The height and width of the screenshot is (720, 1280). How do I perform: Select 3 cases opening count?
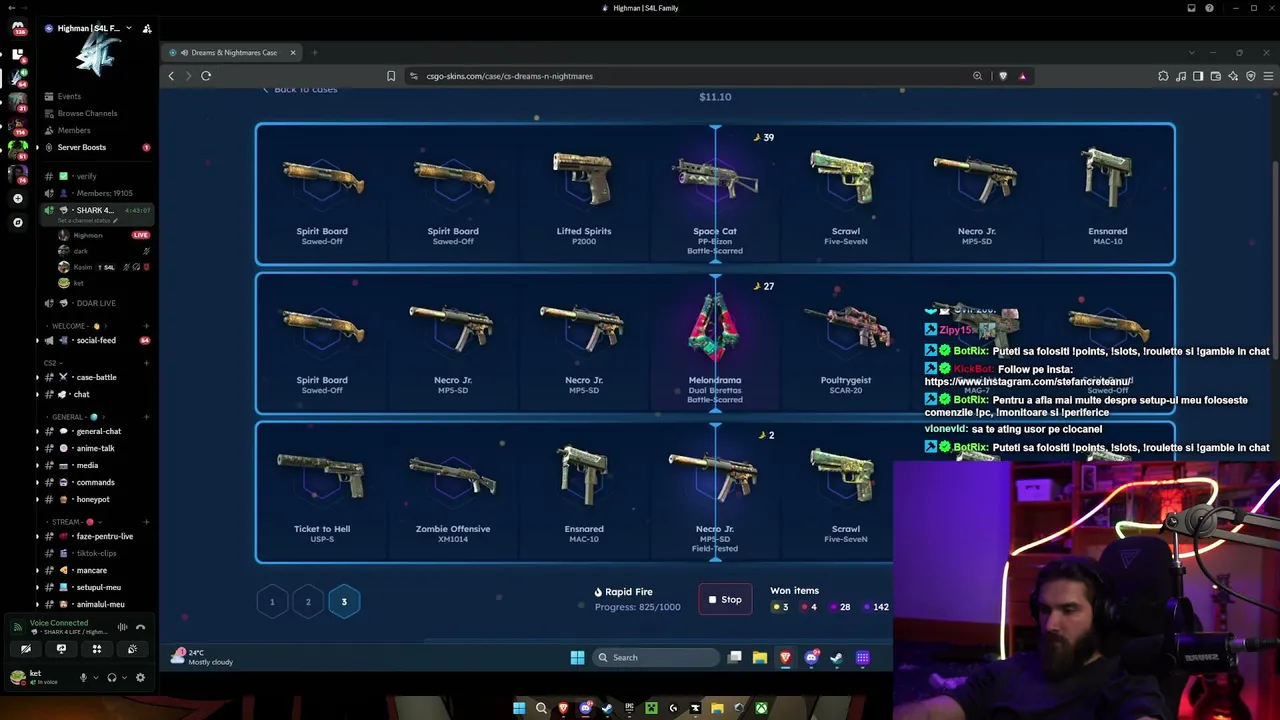[x=344, y=602]
